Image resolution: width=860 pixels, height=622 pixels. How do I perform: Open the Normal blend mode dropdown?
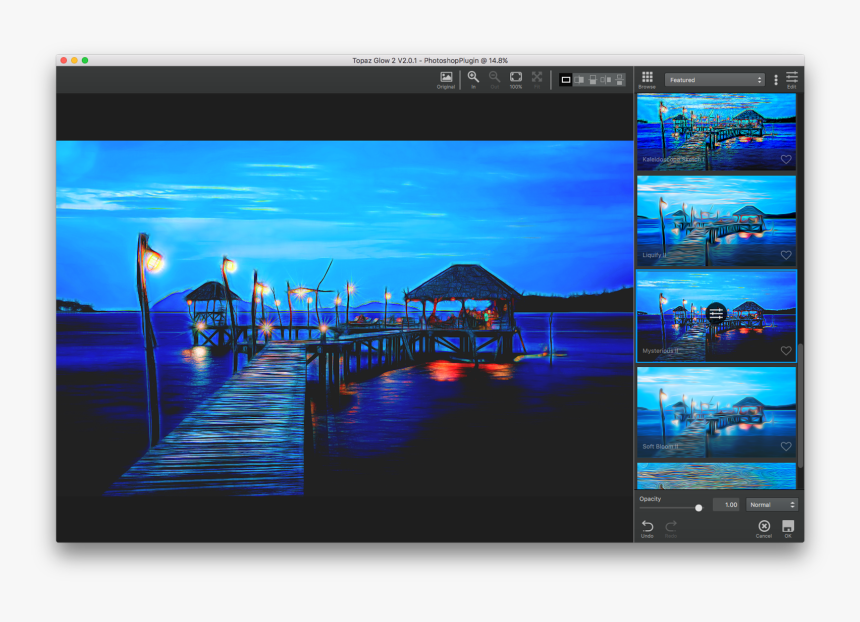tap(770, 505)
